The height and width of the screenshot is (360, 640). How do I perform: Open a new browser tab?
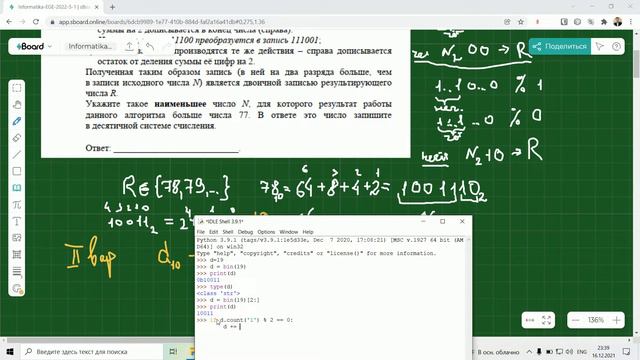click(112, 7)
